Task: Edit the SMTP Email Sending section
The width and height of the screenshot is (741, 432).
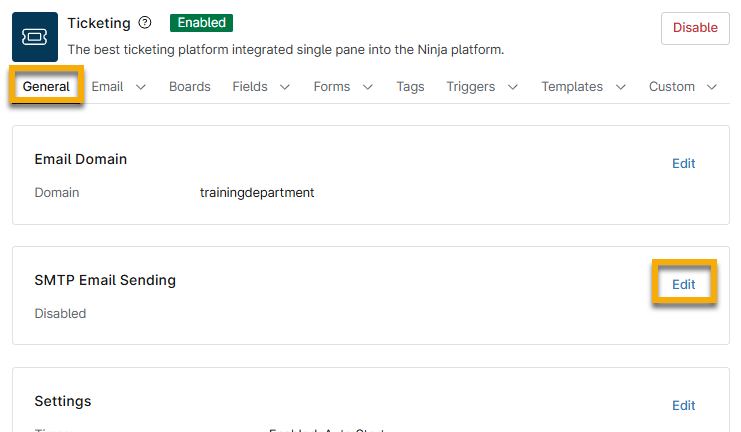Action: pyautogui.click(x=683, y=284)
